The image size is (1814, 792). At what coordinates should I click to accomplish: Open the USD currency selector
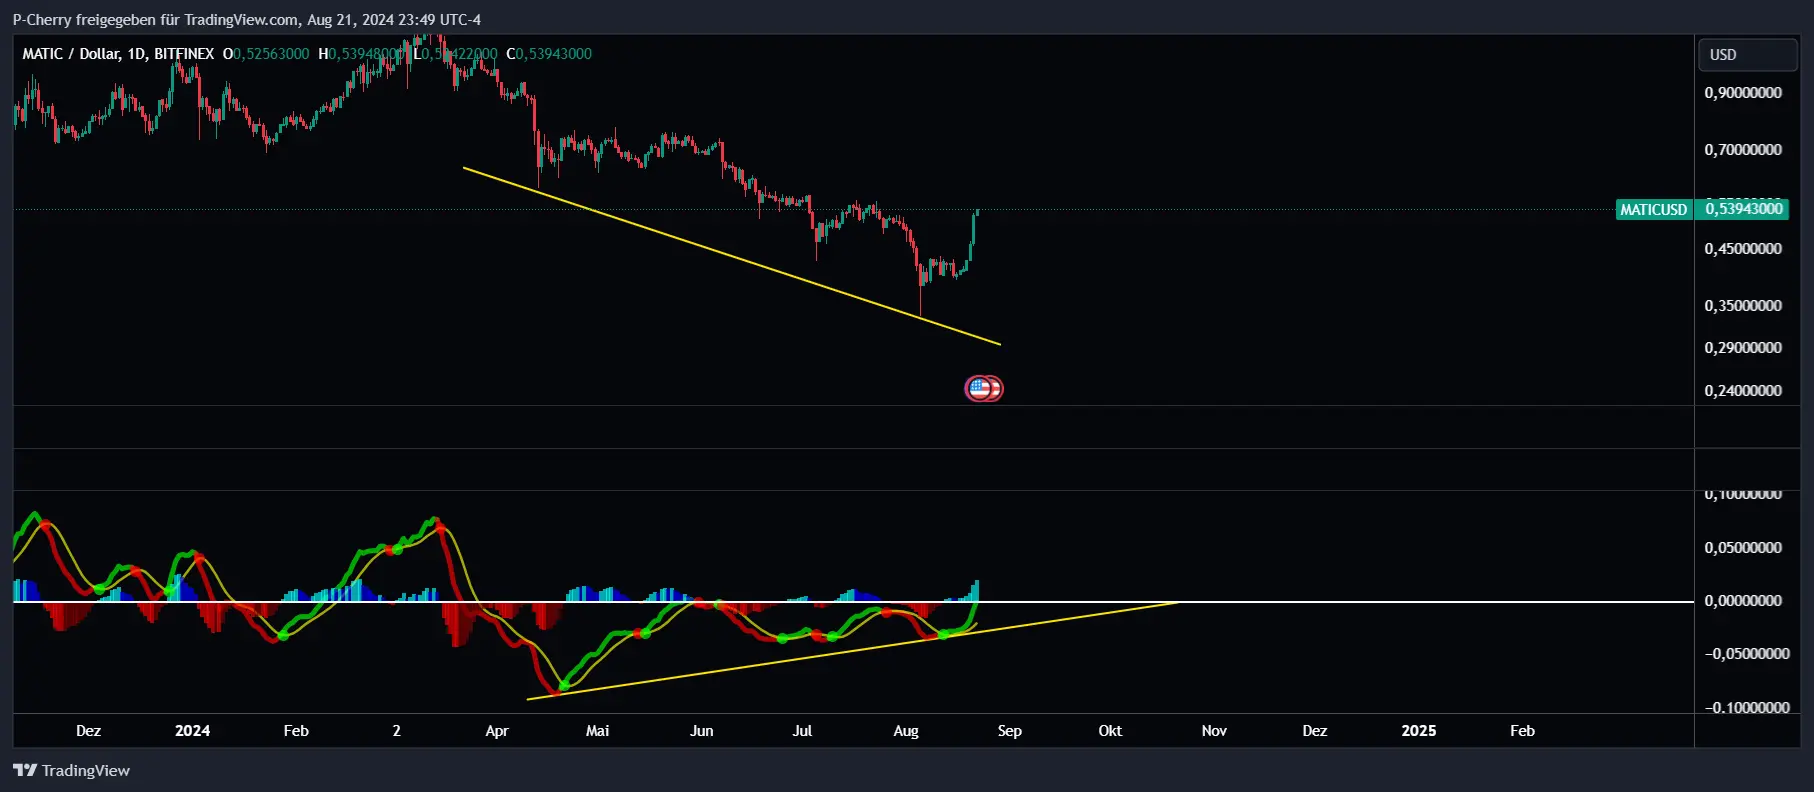click(1747, 54)
